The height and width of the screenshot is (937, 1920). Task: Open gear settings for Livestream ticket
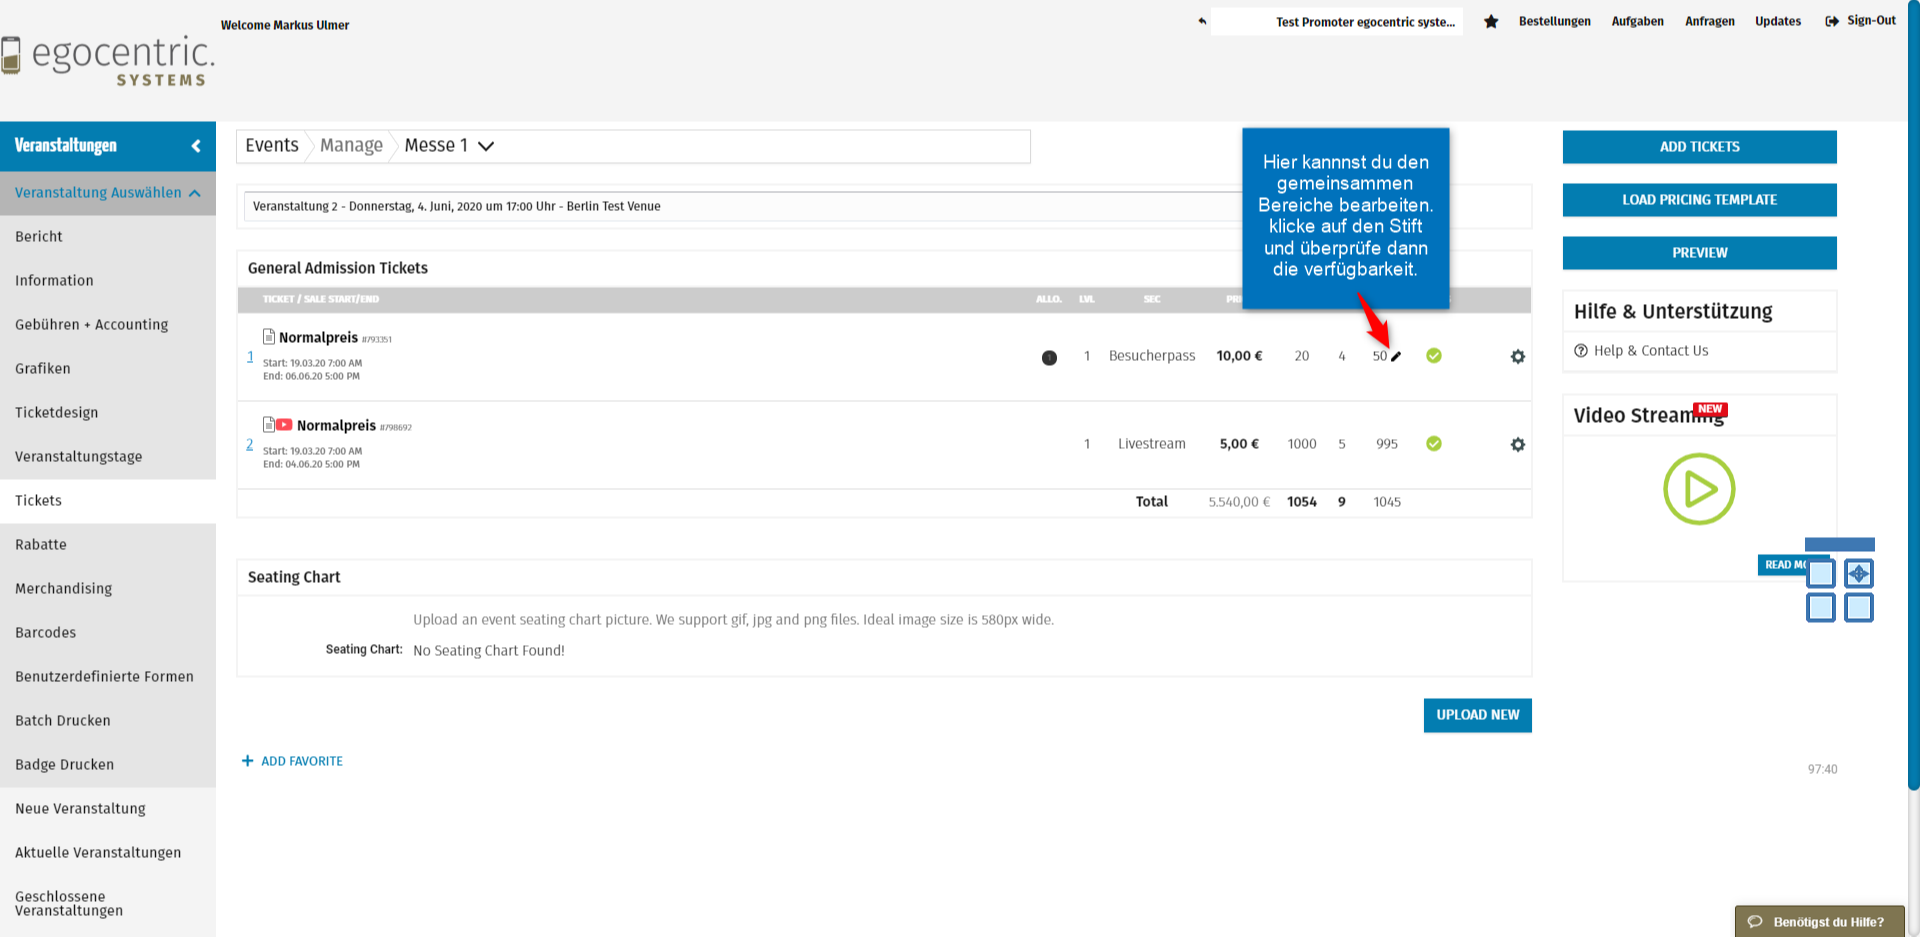[x=1517, y=445]
